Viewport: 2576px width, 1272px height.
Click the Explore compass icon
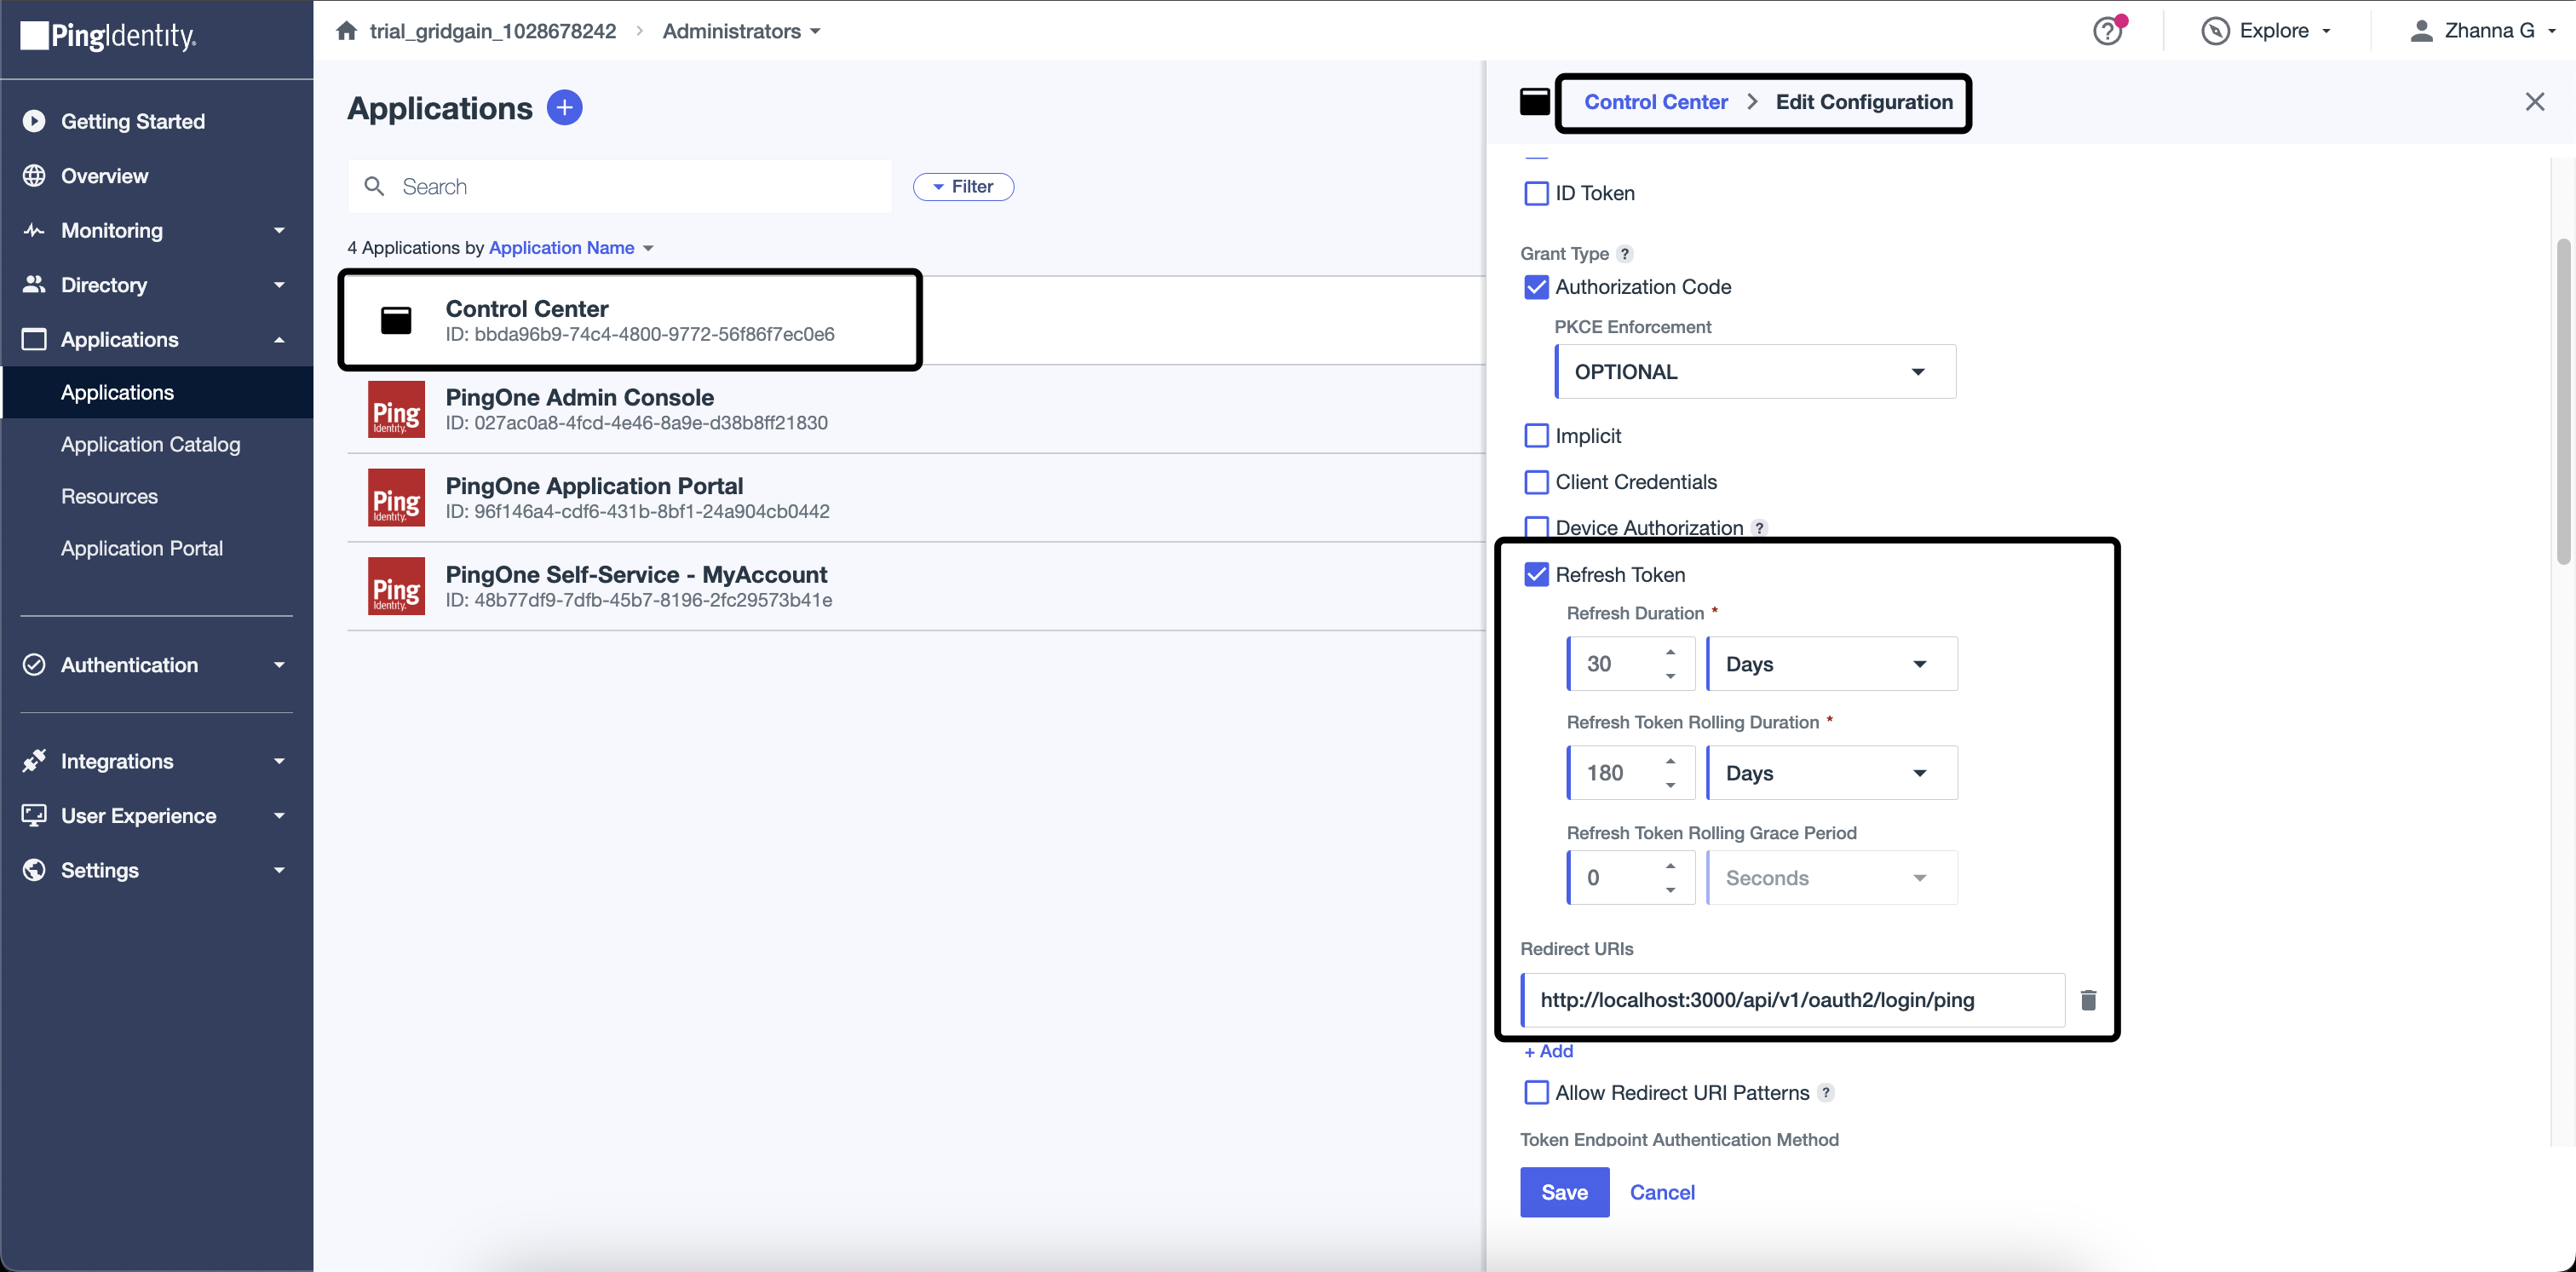pos(2215,31)
